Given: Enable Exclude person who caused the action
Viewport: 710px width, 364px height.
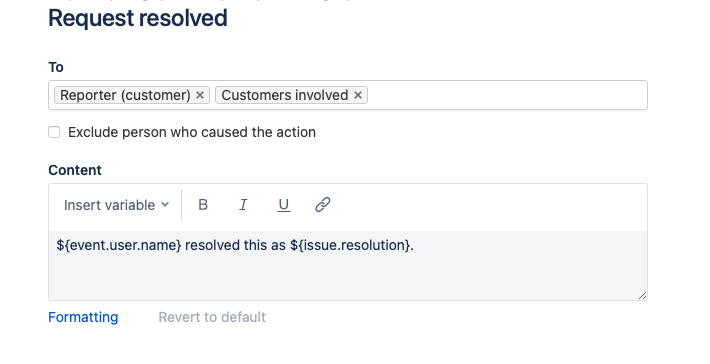Looking at the screenshot, I should point(54,132).
